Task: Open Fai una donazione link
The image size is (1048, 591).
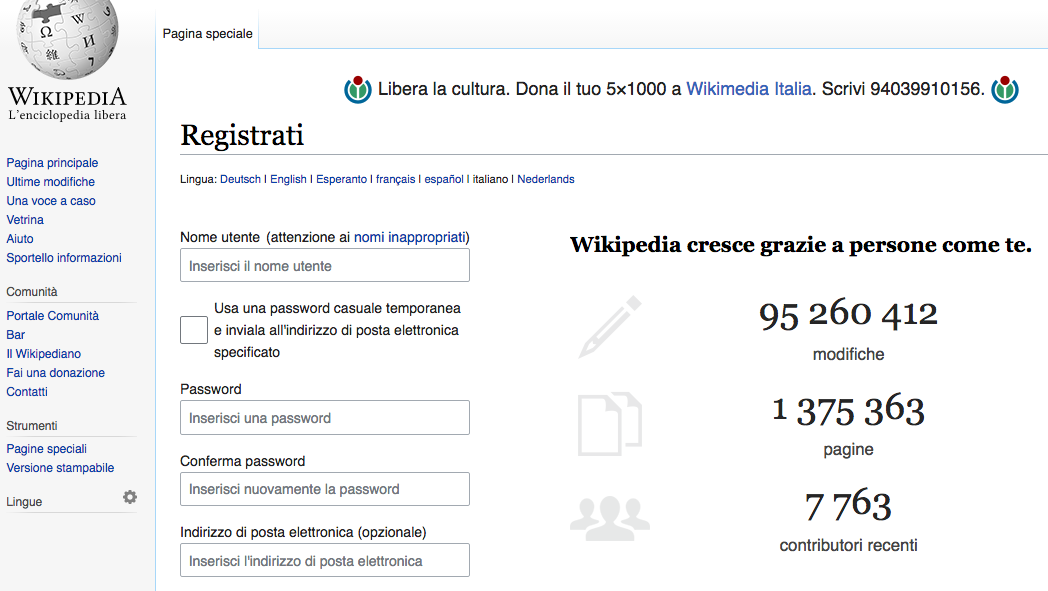Action: pyautogui.click(x=55, y=372)
